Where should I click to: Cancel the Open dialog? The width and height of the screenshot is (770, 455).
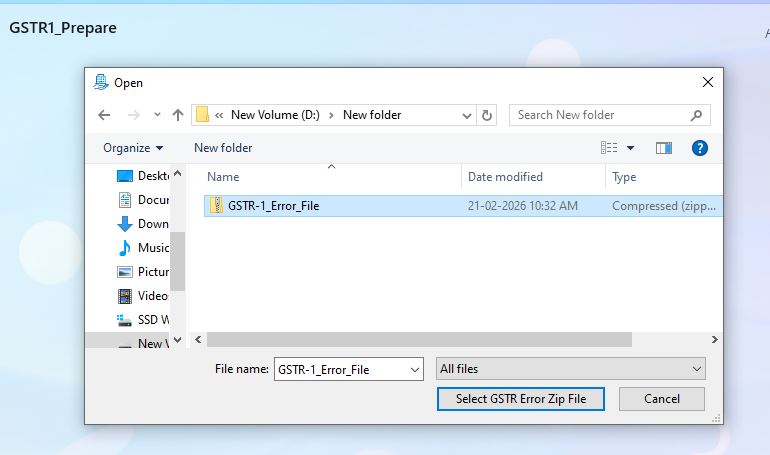tap(661, 399)
